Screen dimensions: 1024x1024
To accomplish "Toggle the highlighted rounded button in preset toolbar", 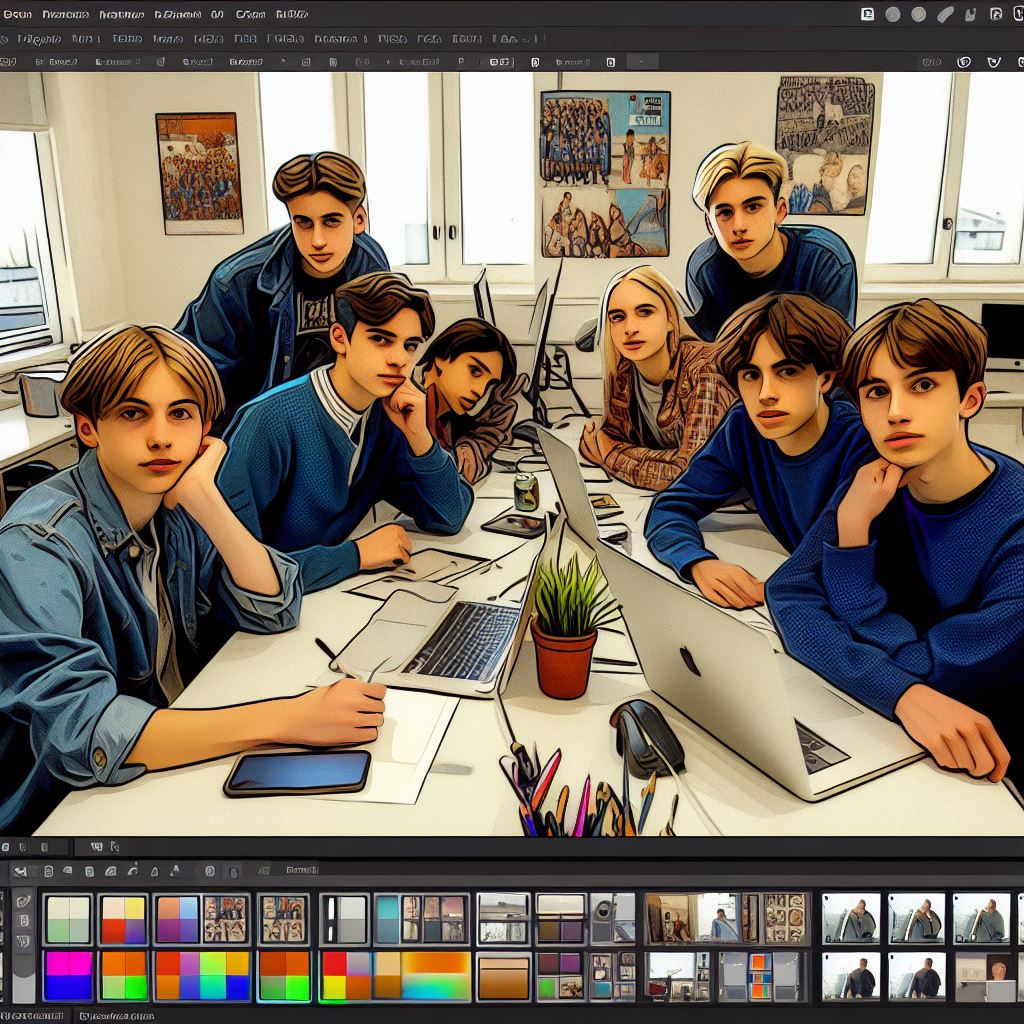I will click(210, 871).
